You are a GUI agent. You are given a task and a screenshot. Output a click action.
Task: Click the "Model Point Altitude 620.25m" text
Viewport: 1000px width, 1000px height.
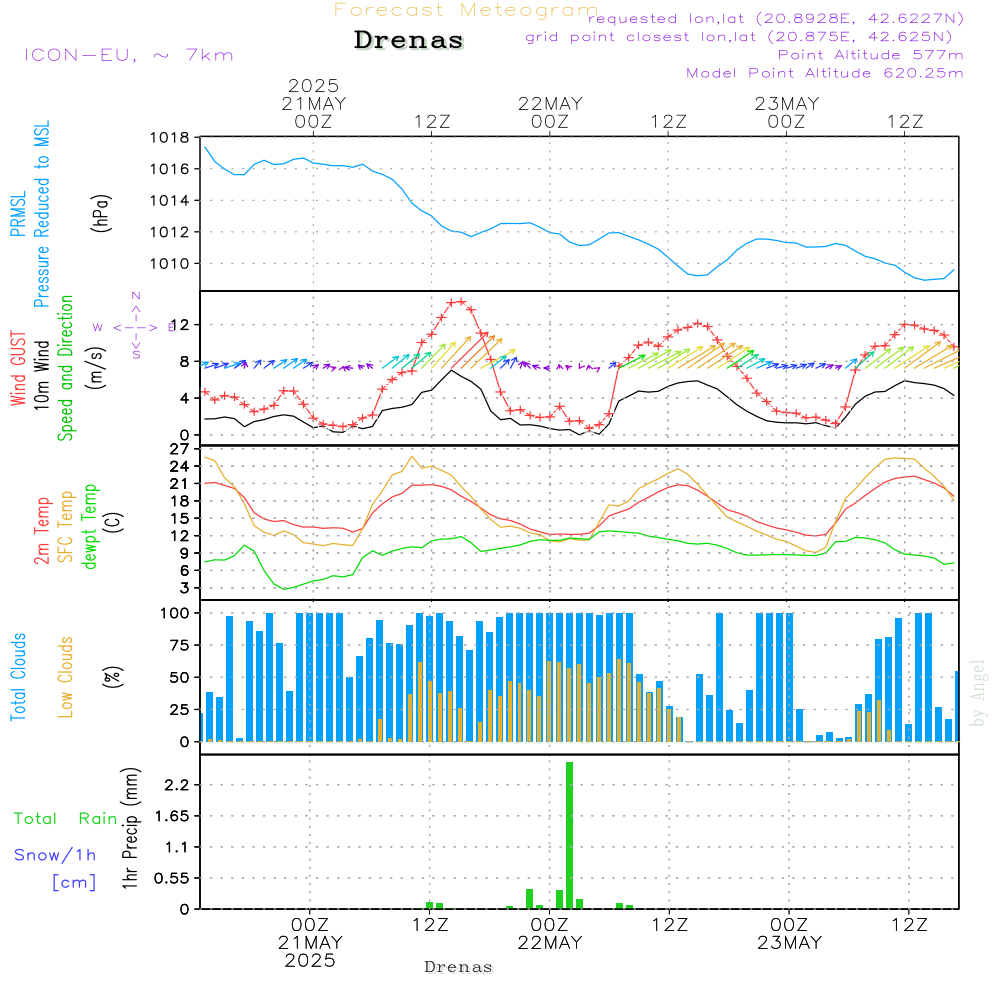825,73
